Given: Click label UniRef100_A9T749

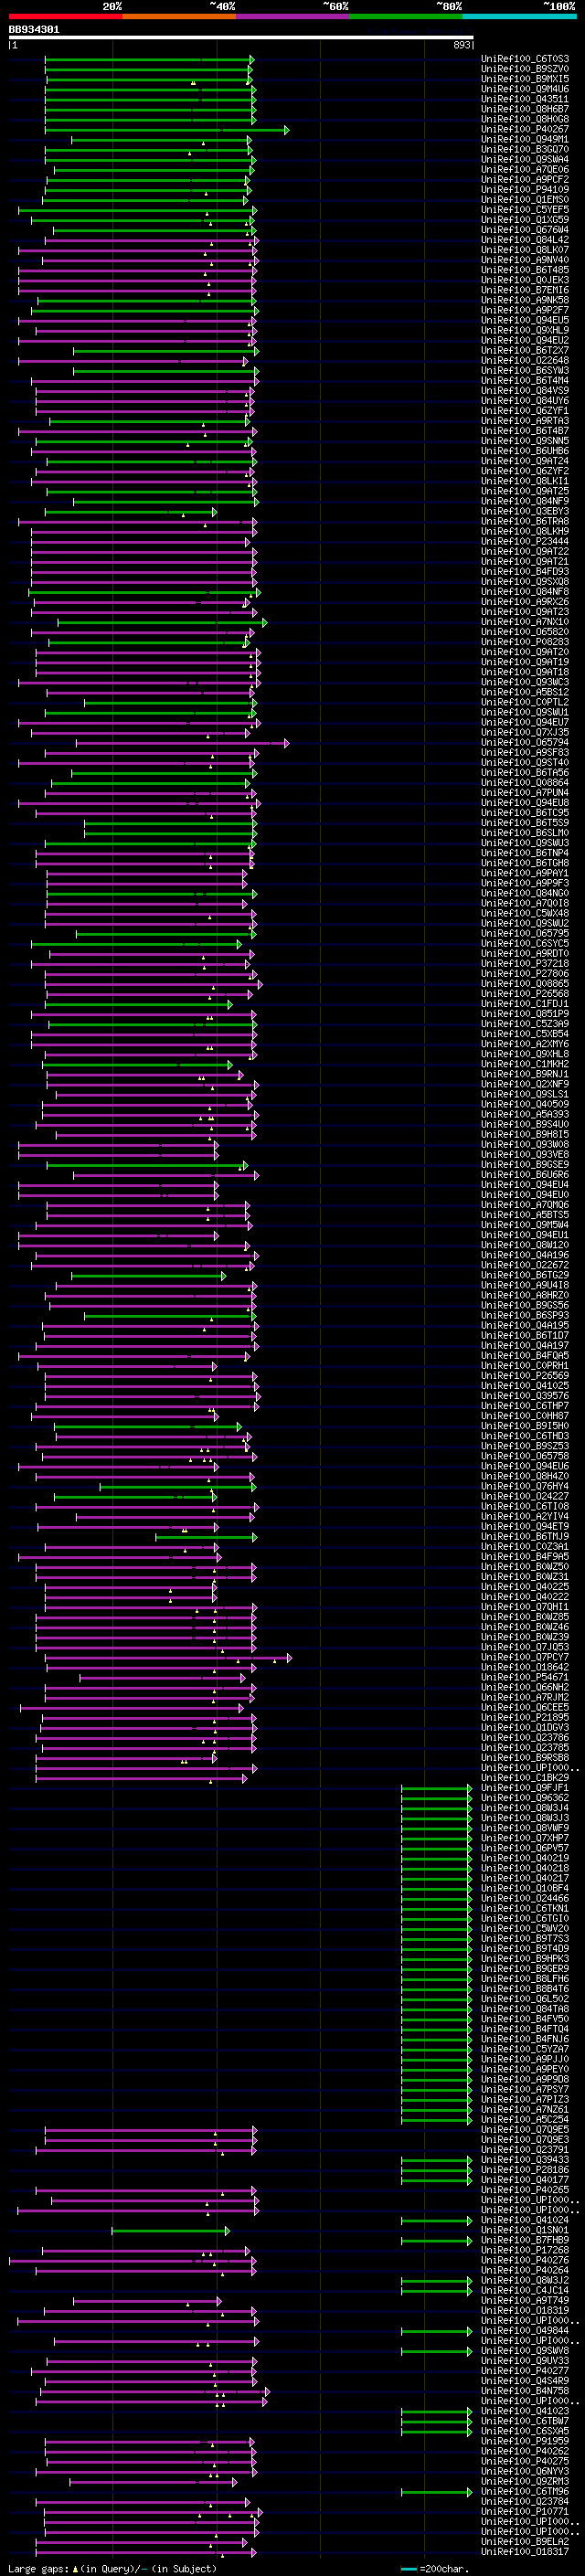Looking at the screenshot, I should click(x=525, y=2300).
